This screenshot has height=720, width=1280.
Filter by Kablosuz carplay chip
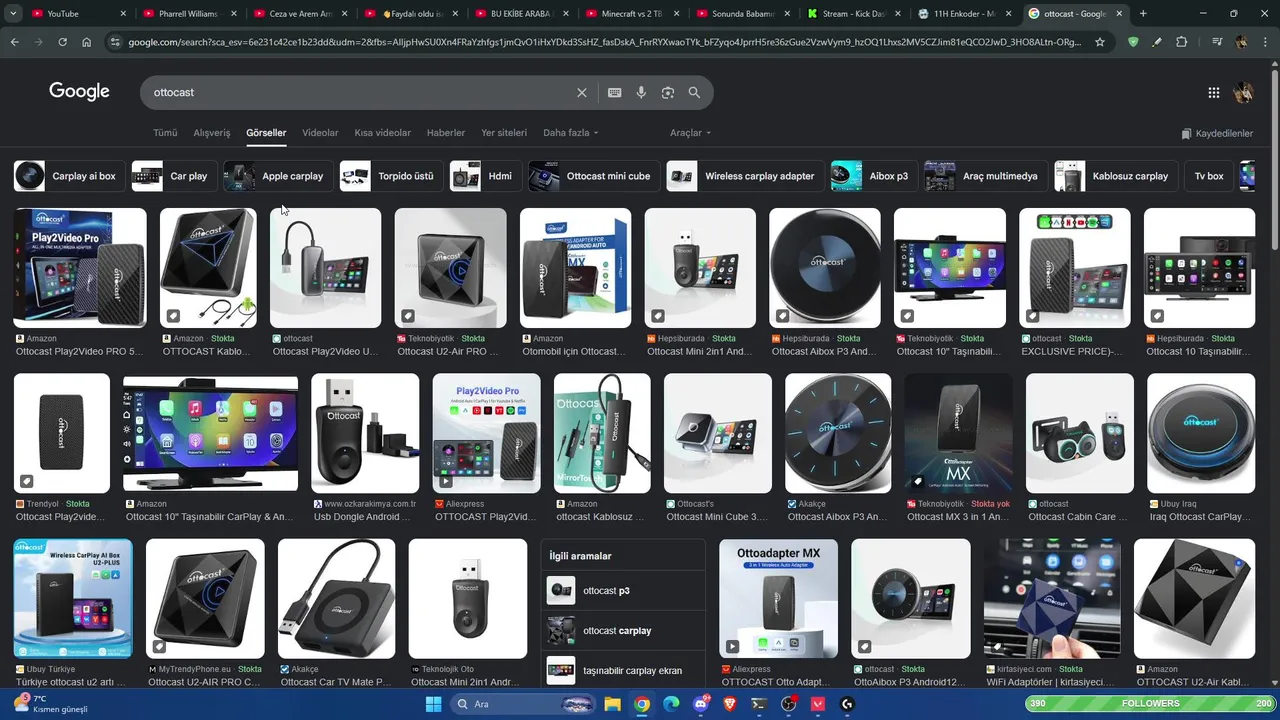pyautogui.click(x=1115, y=176)
